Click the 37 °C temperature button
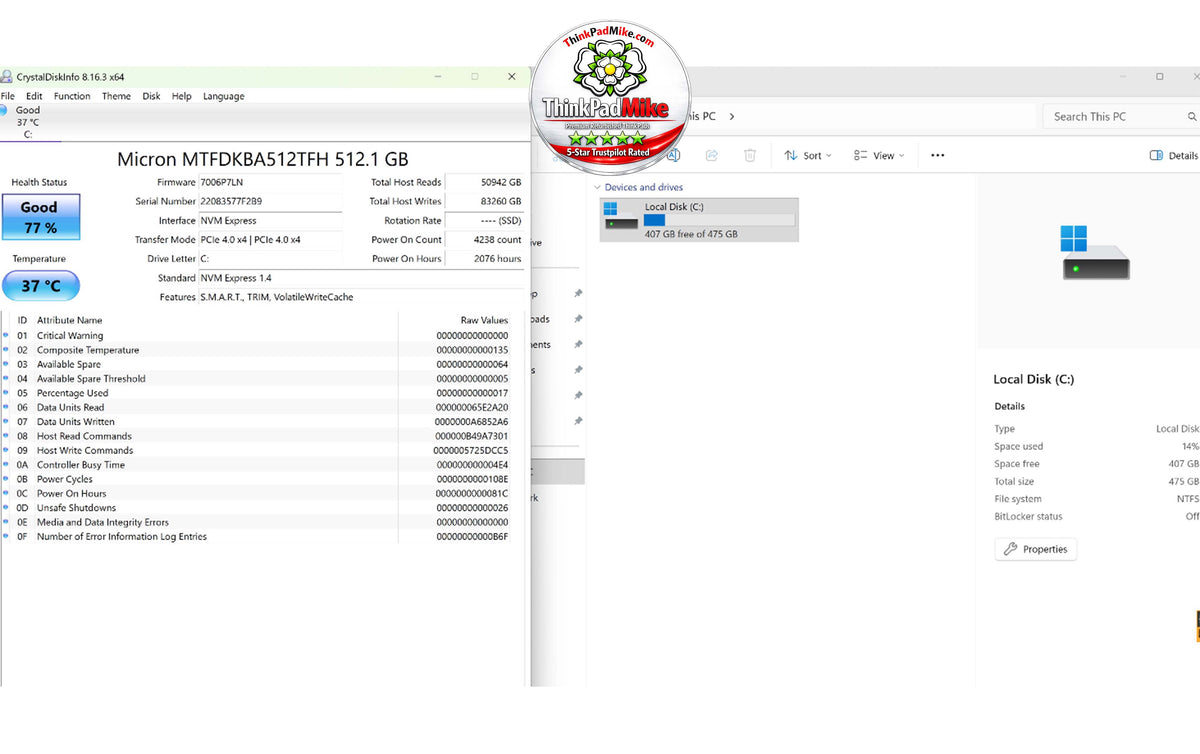Screen dimensions: 1200x754 point(40,285)
